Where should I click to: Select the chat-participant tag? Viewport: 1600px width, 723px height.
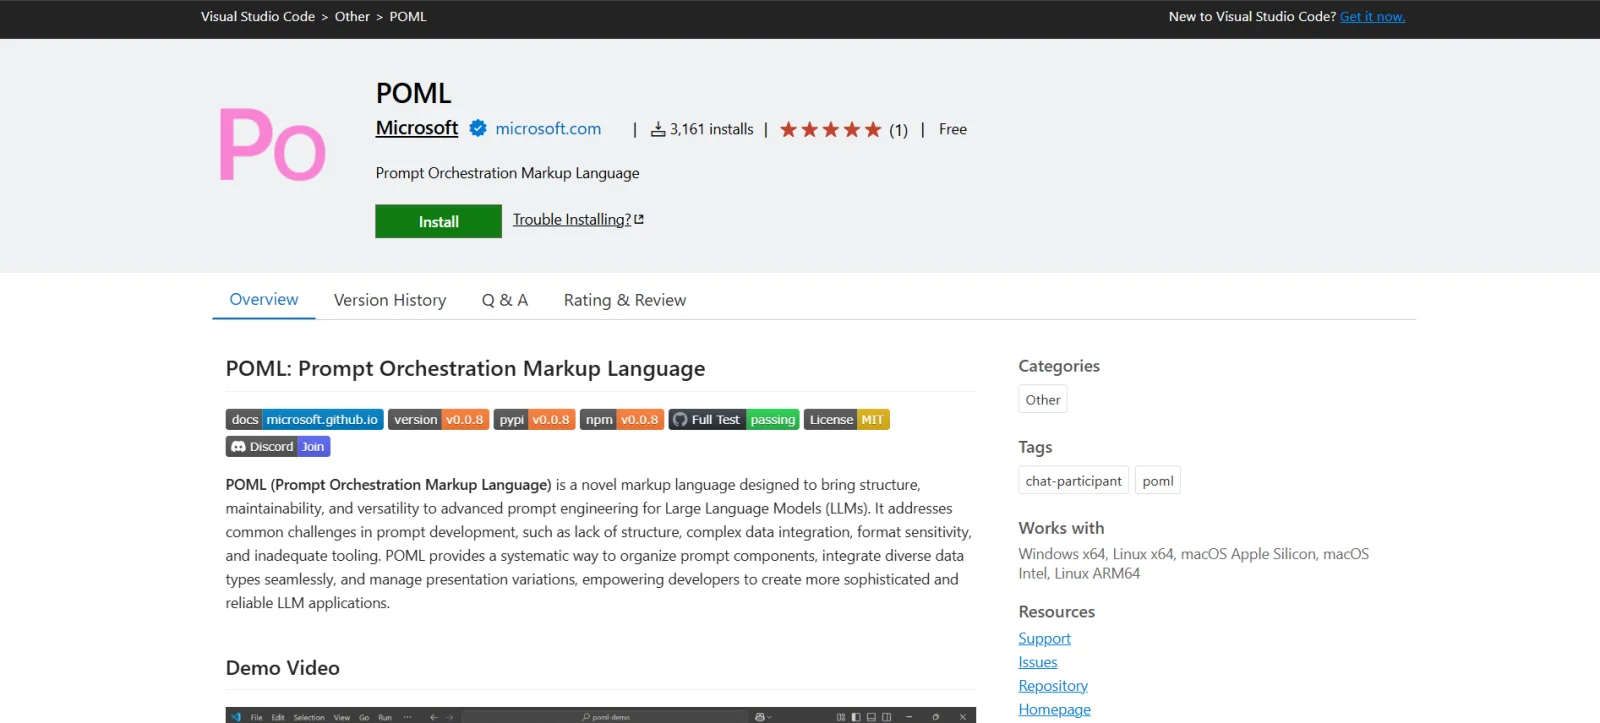coord(1074,481)
